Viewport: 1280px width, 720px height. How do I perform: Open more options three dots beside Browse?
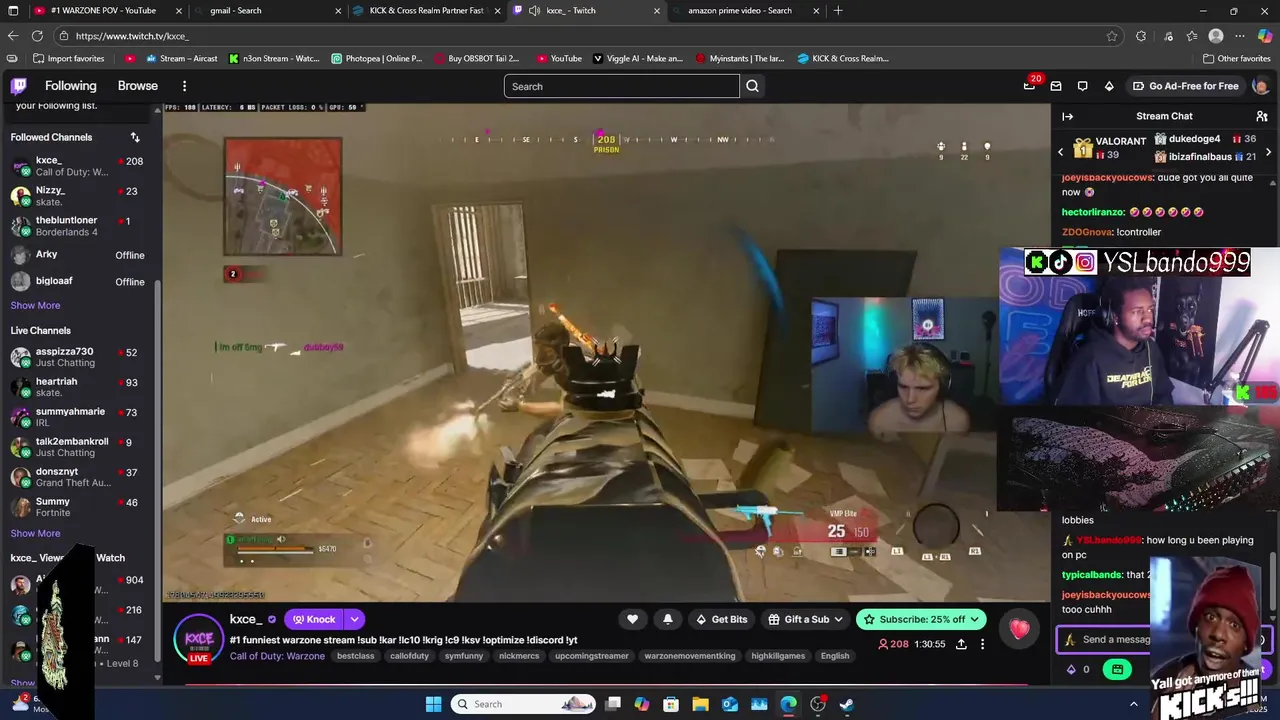[x=185, y=86]
